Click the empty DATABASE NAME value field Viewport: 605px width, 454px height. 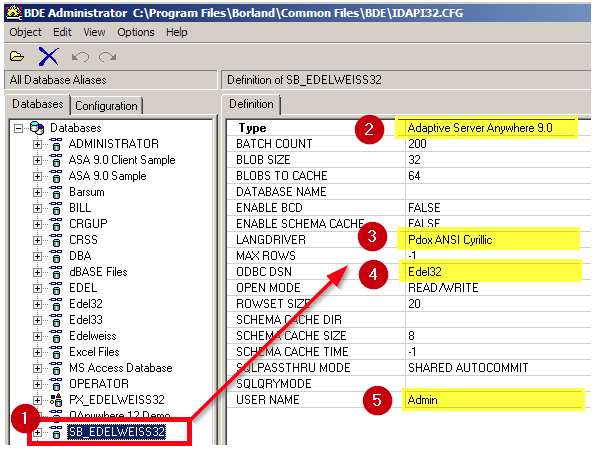click(x=498, y=192)
